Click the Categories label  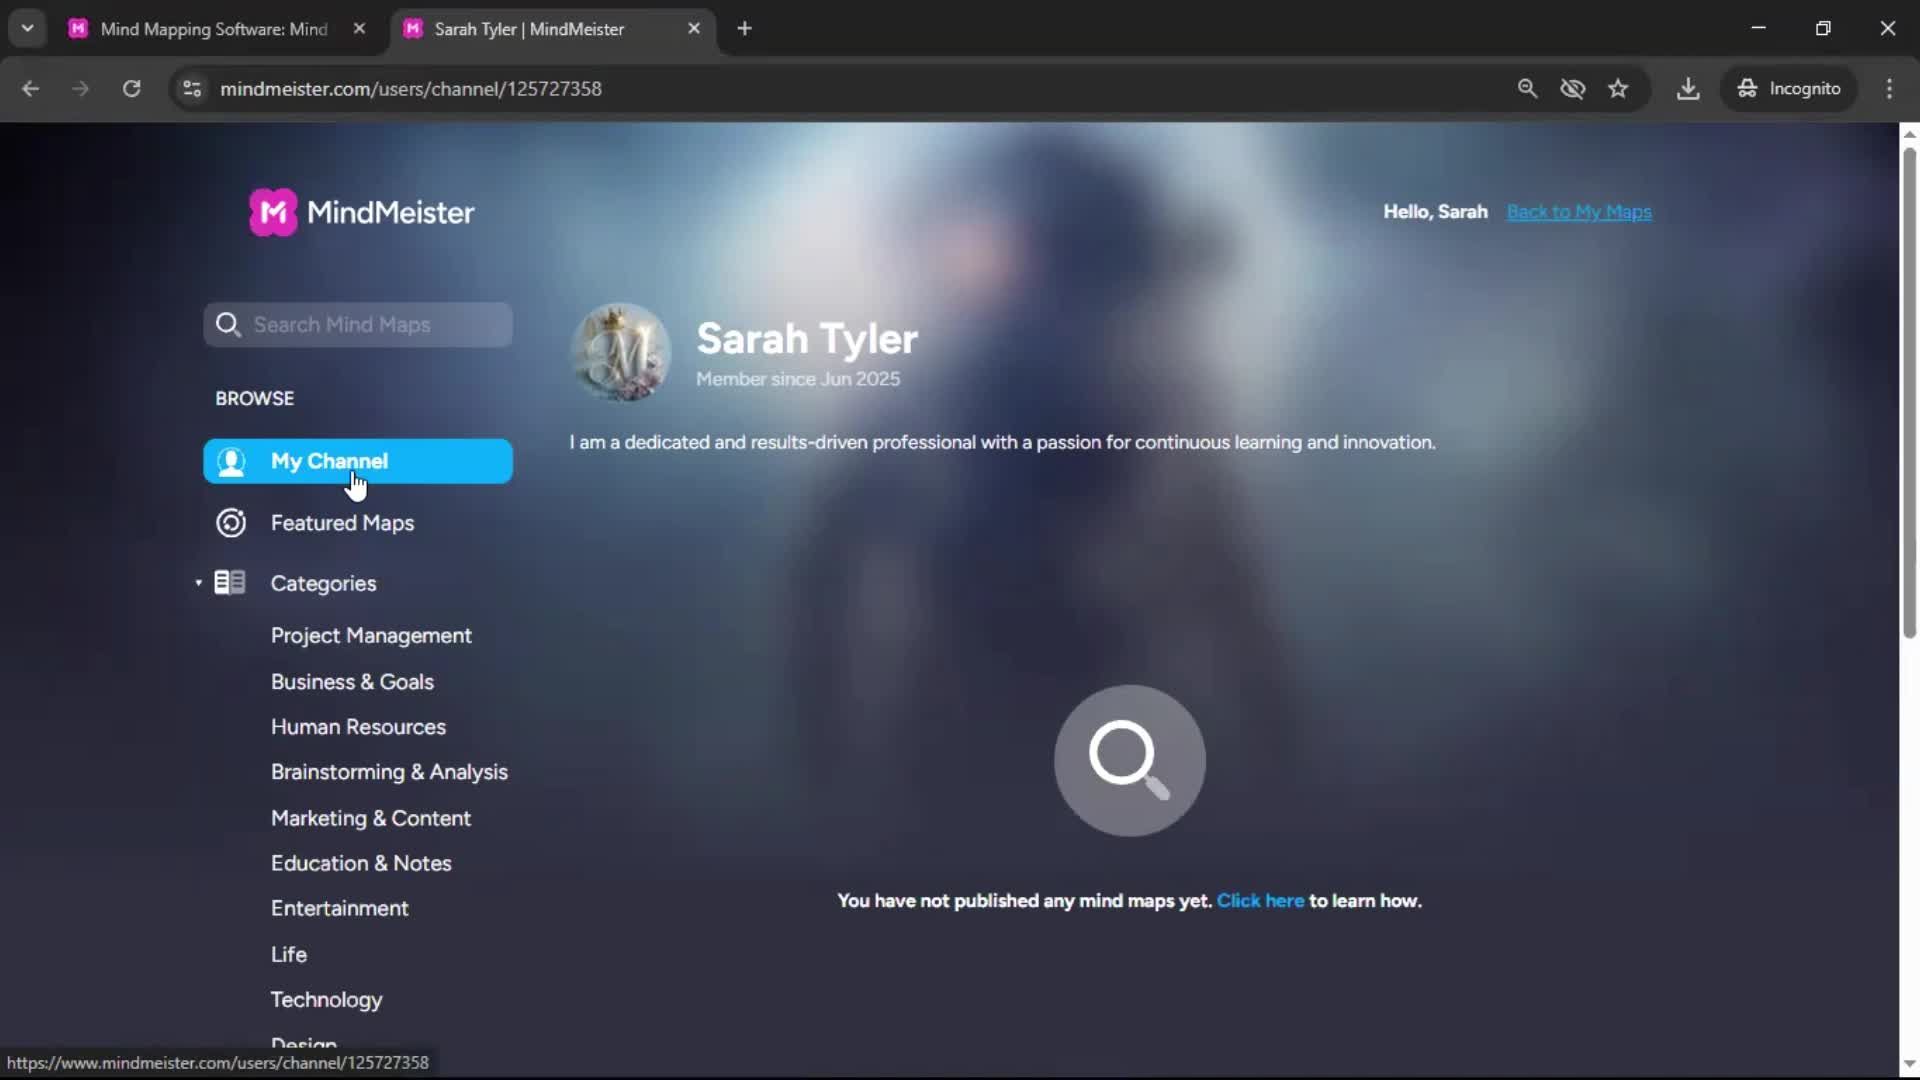[x=323, y=584]
